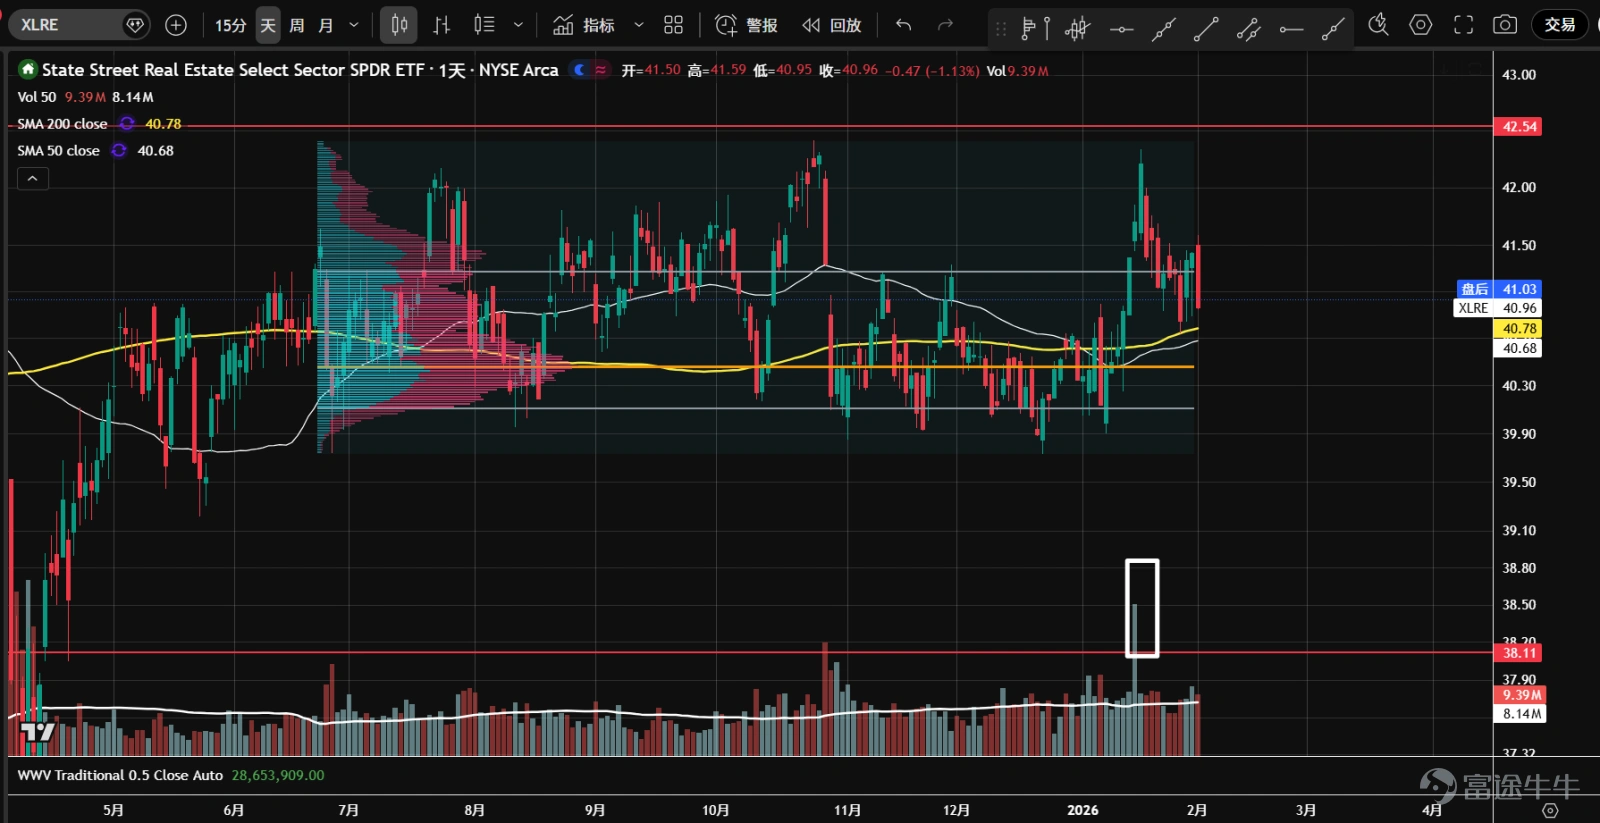
Task: Add a comparison symbol with plus icon
Action: (x=176, y=25)
